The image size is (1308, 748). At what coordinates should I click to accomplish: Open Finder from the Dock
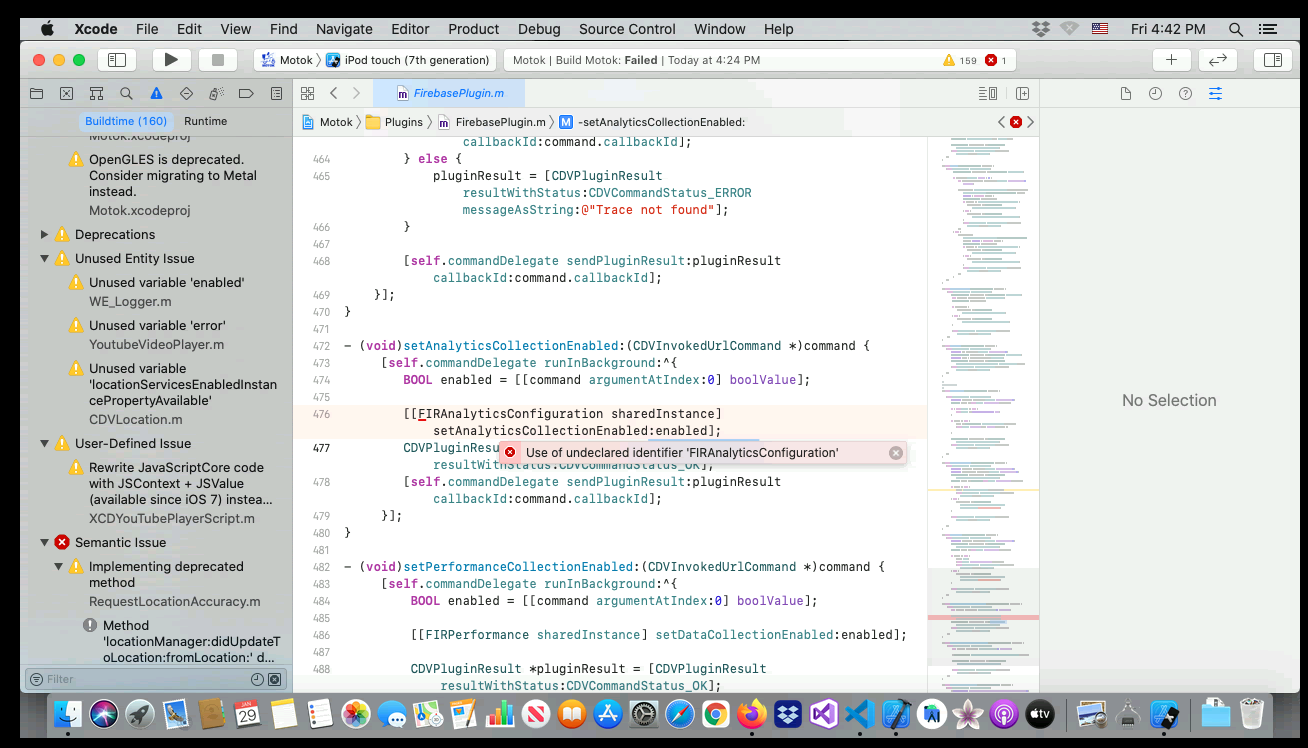[68, 714]
